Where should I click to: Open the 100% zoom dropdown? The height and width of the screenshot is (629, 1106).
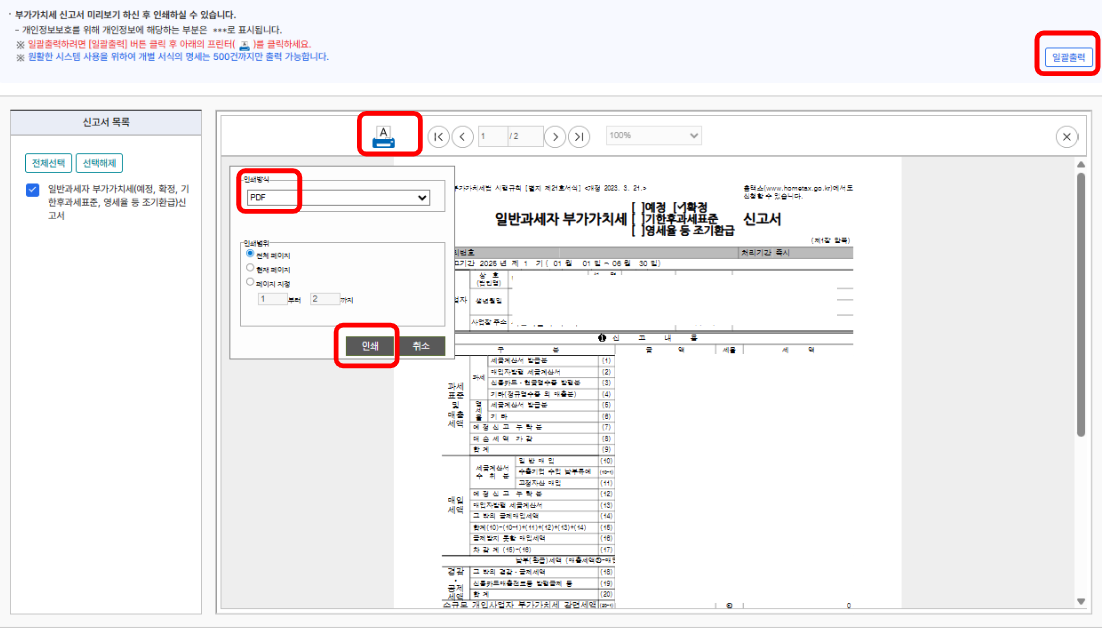(x=653, y=135)
